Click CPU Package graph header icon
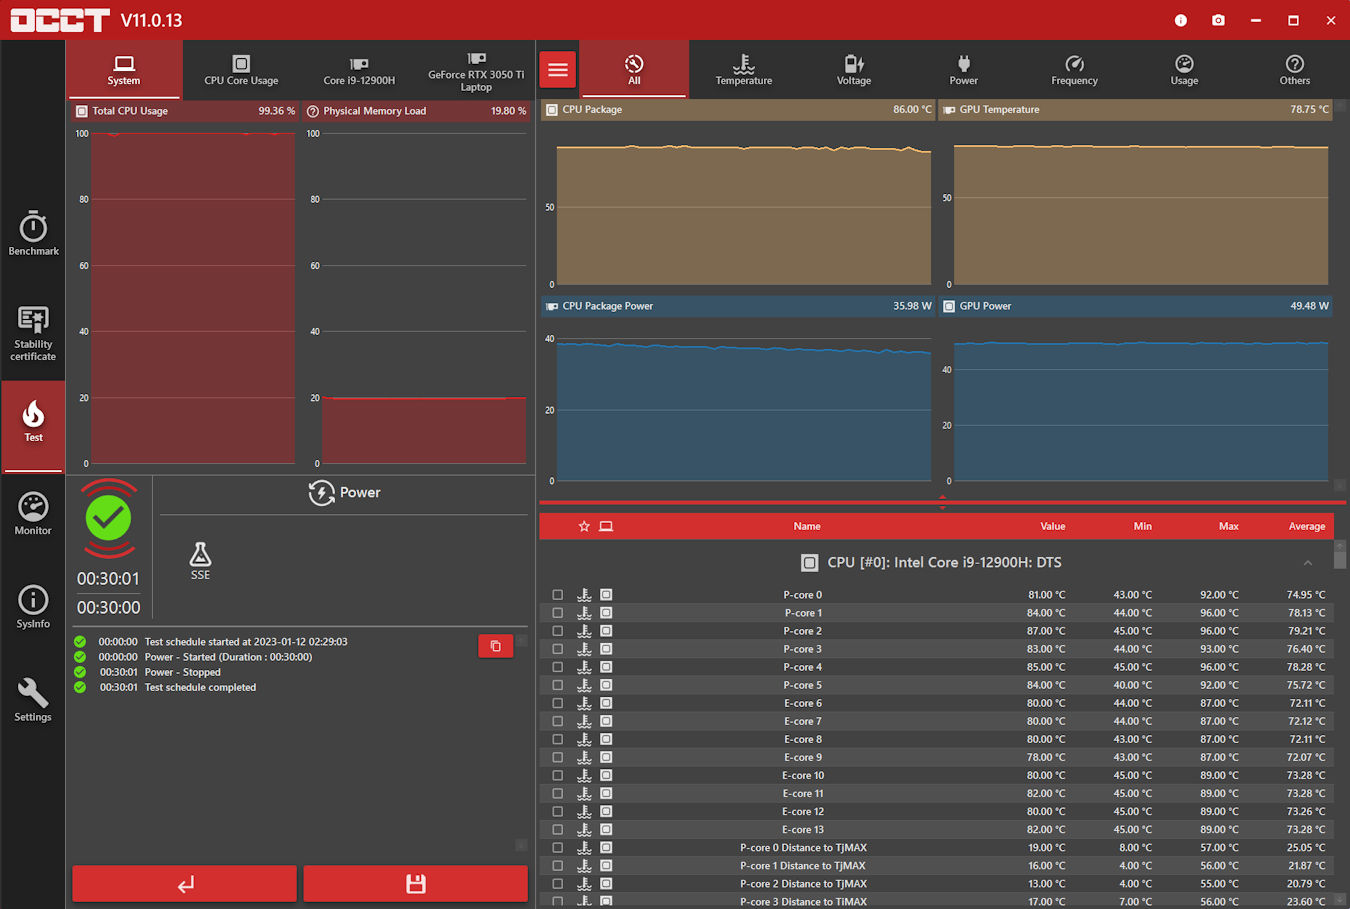1350x909 pixels. click(551, 110)
